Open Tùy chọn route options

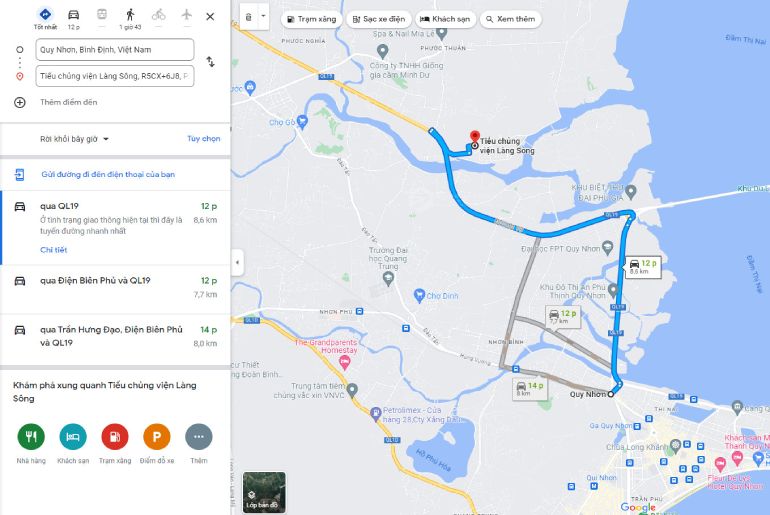[x=203, y=139]
